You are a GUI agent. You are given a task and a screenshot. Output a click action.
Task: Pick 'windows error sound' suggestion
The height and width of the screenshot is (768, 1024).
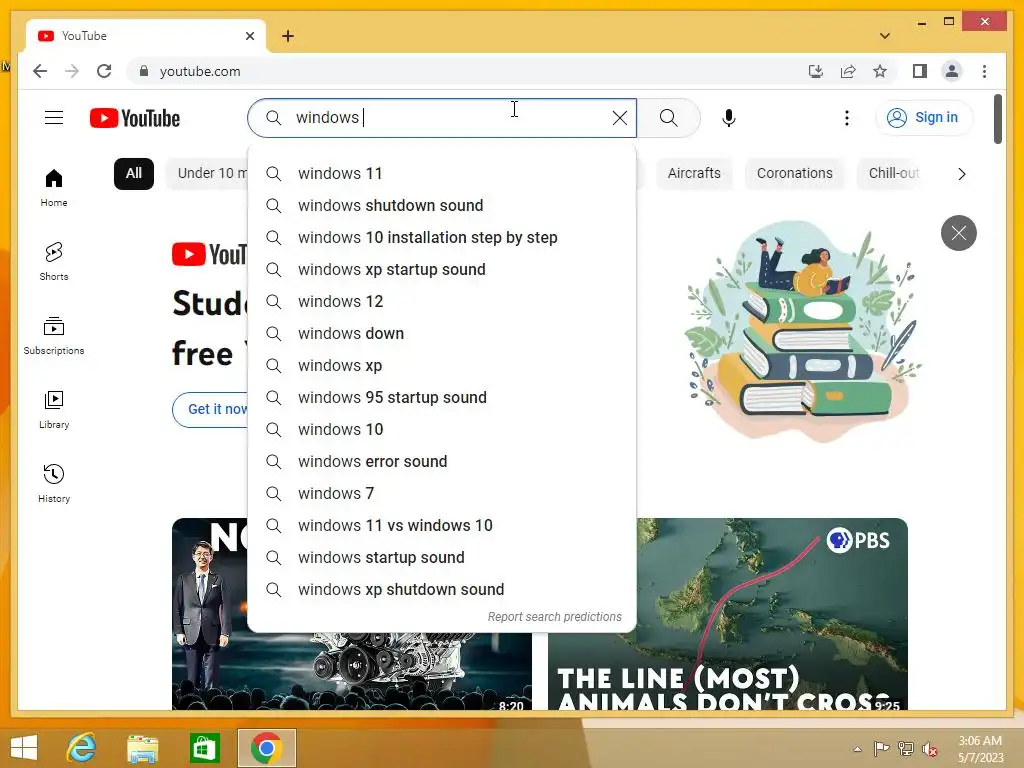coord(442,462)
